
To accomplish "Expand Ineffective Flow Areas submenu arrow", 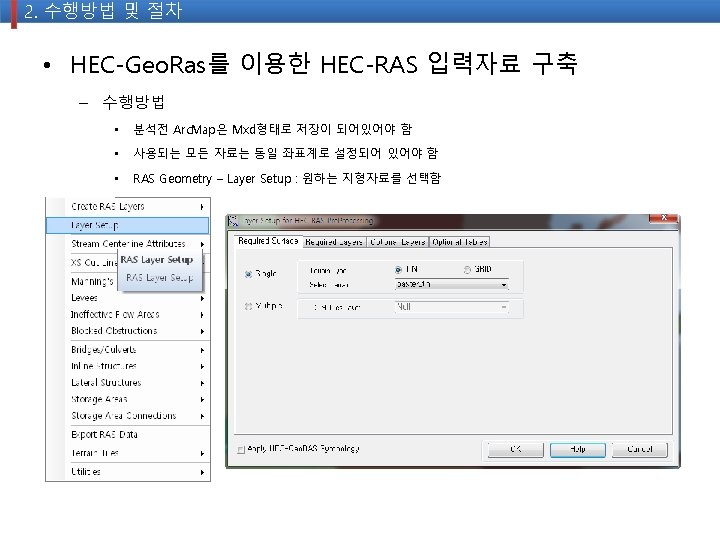I will [202, 315].
